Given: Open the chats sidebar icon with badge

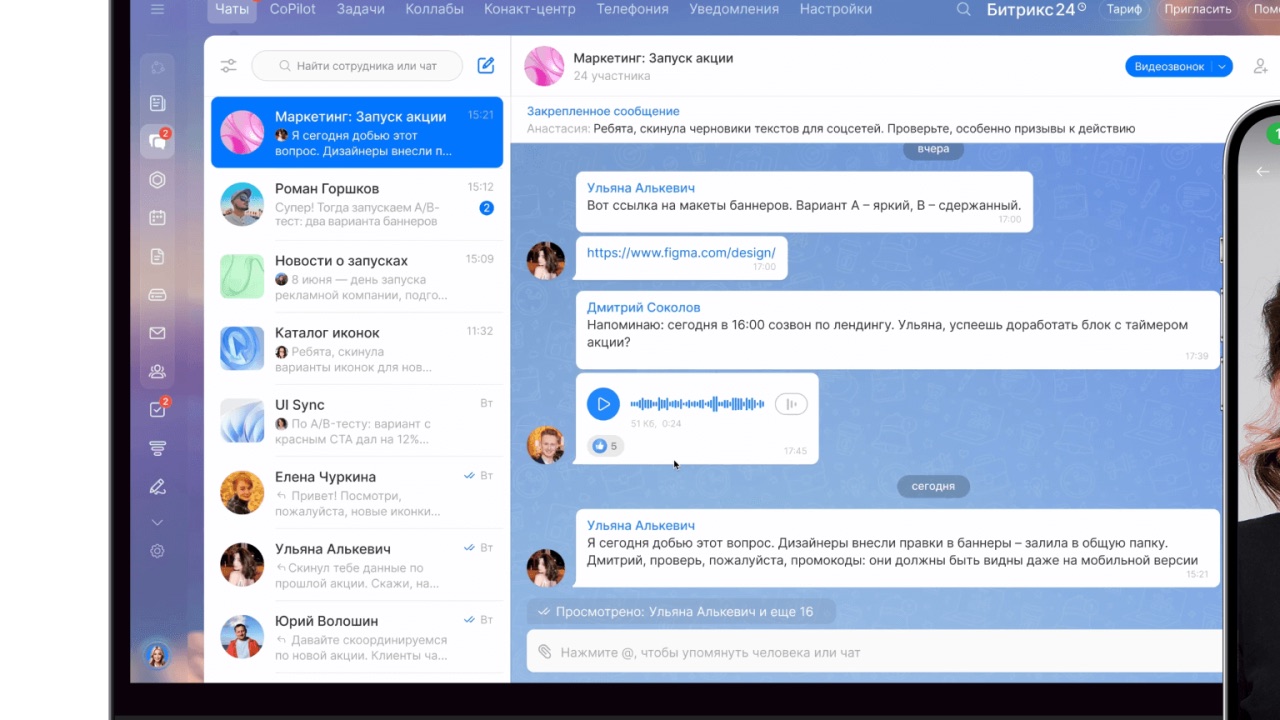Looking at the screenshot, I should click(x=157, y=141).
